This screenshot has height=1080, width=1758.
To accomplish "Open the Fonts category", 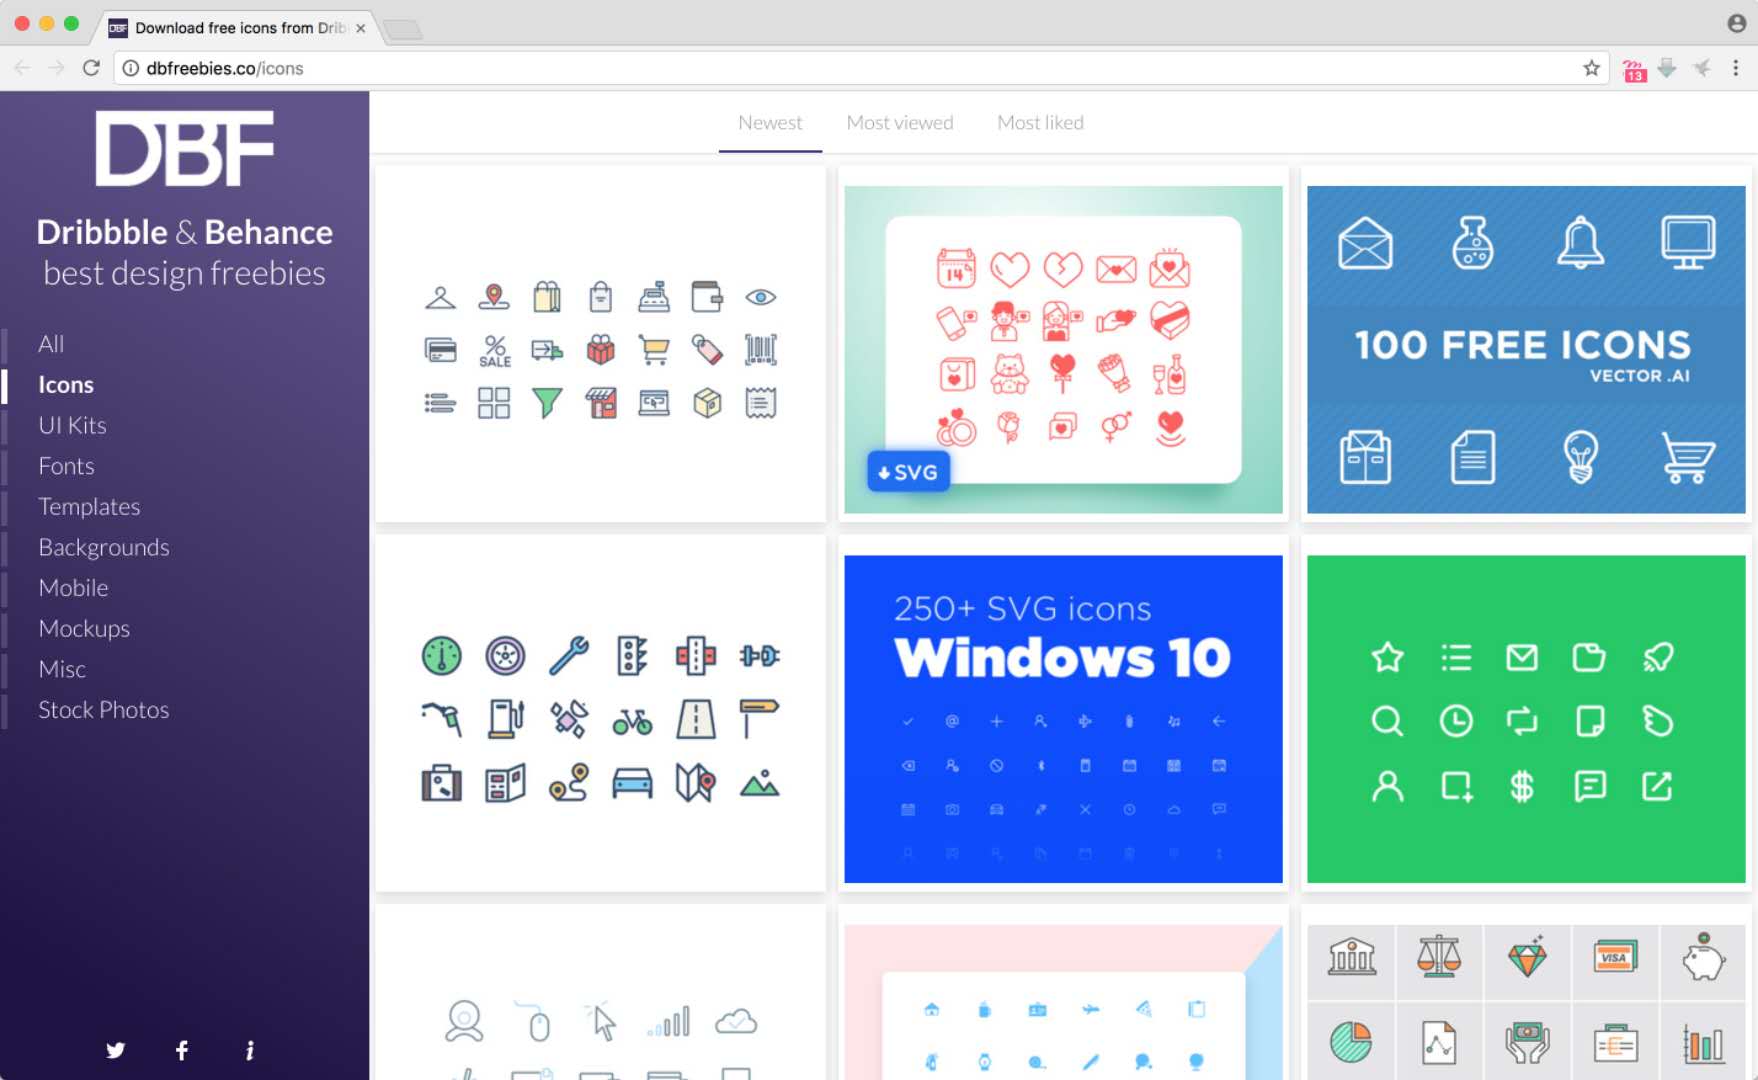I will pyautogui.click(x=66, y=466).
